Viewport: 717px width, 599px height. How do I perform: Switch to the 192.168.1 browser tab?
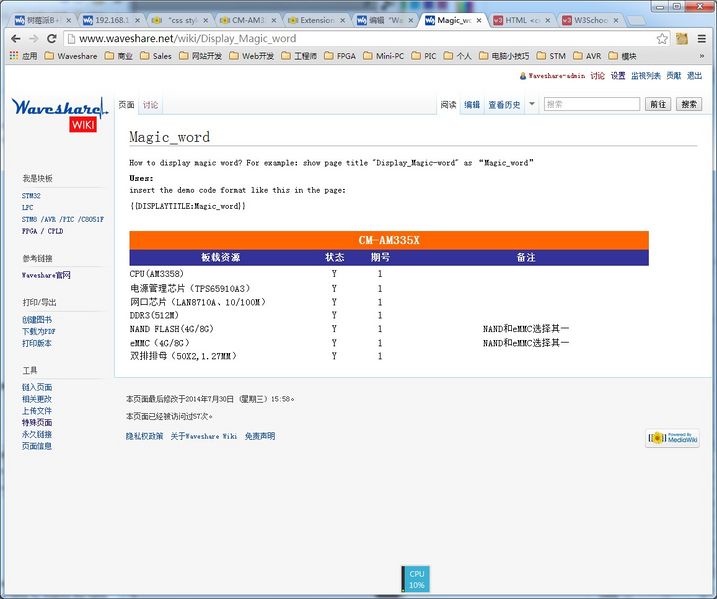(110, 21)
